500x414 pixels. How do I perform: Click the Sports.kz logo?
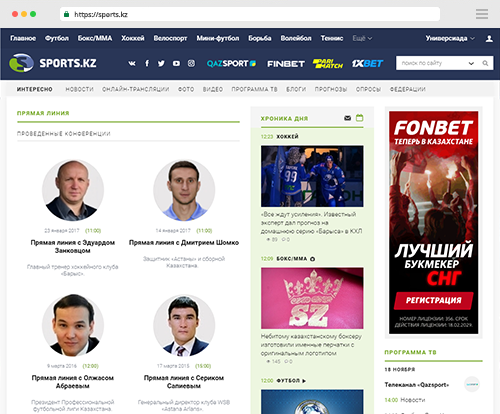point(53,63)
